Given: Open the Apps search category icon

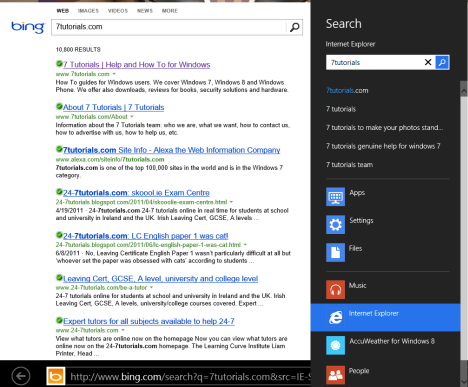Looking at the screenshot, I should [x=335, y=197].
